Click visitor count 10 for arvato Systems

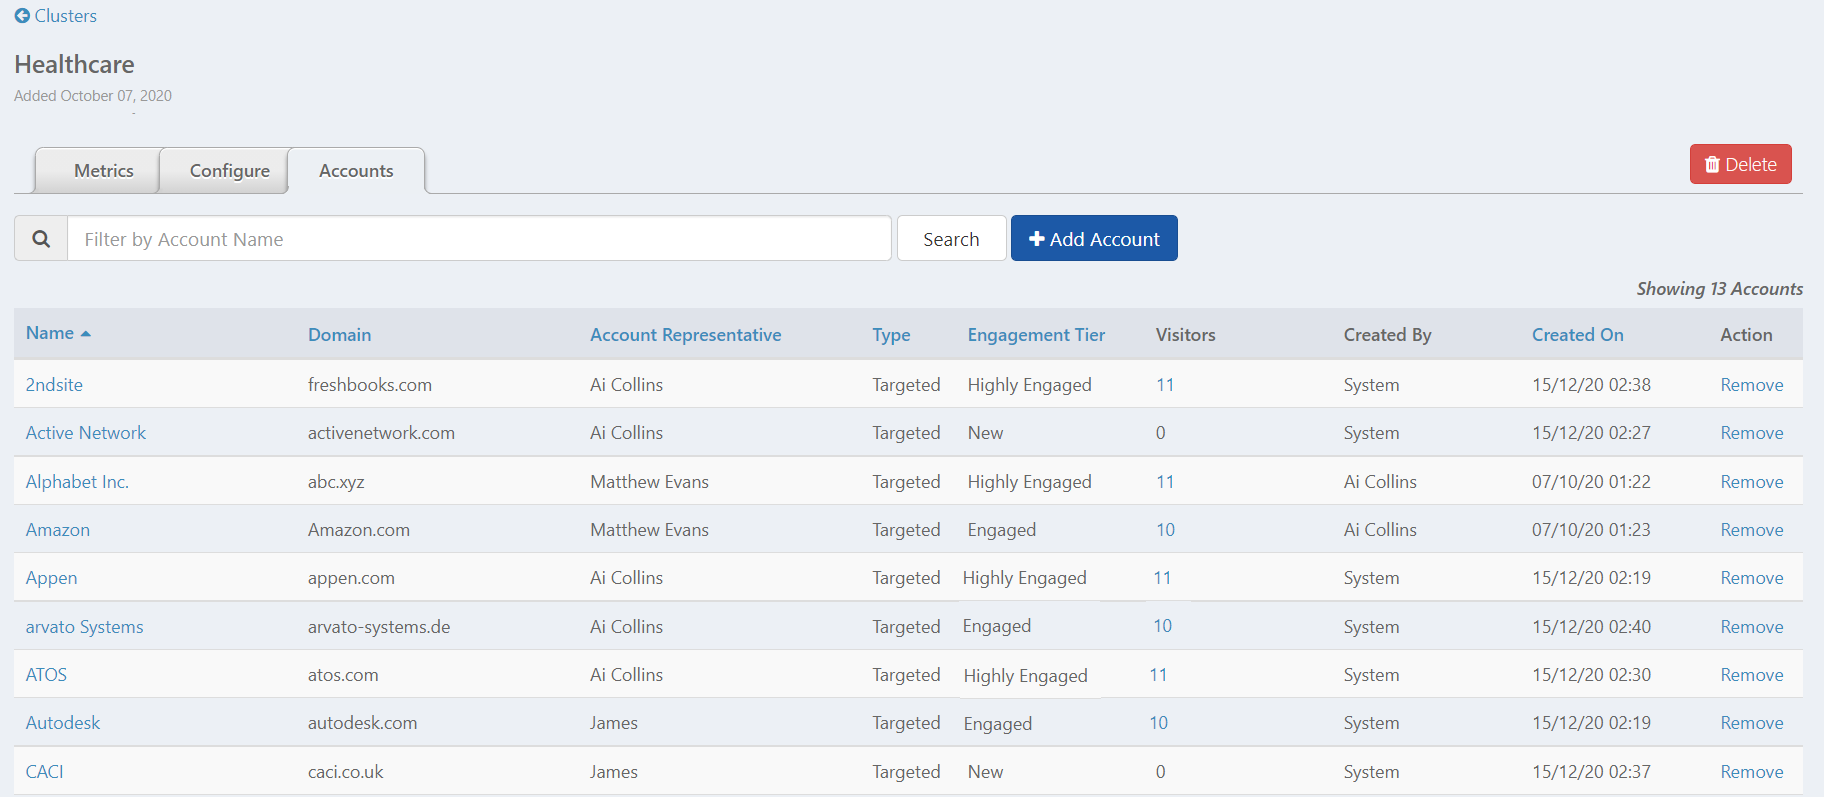pyautogui.click(x=1162, y=626)
